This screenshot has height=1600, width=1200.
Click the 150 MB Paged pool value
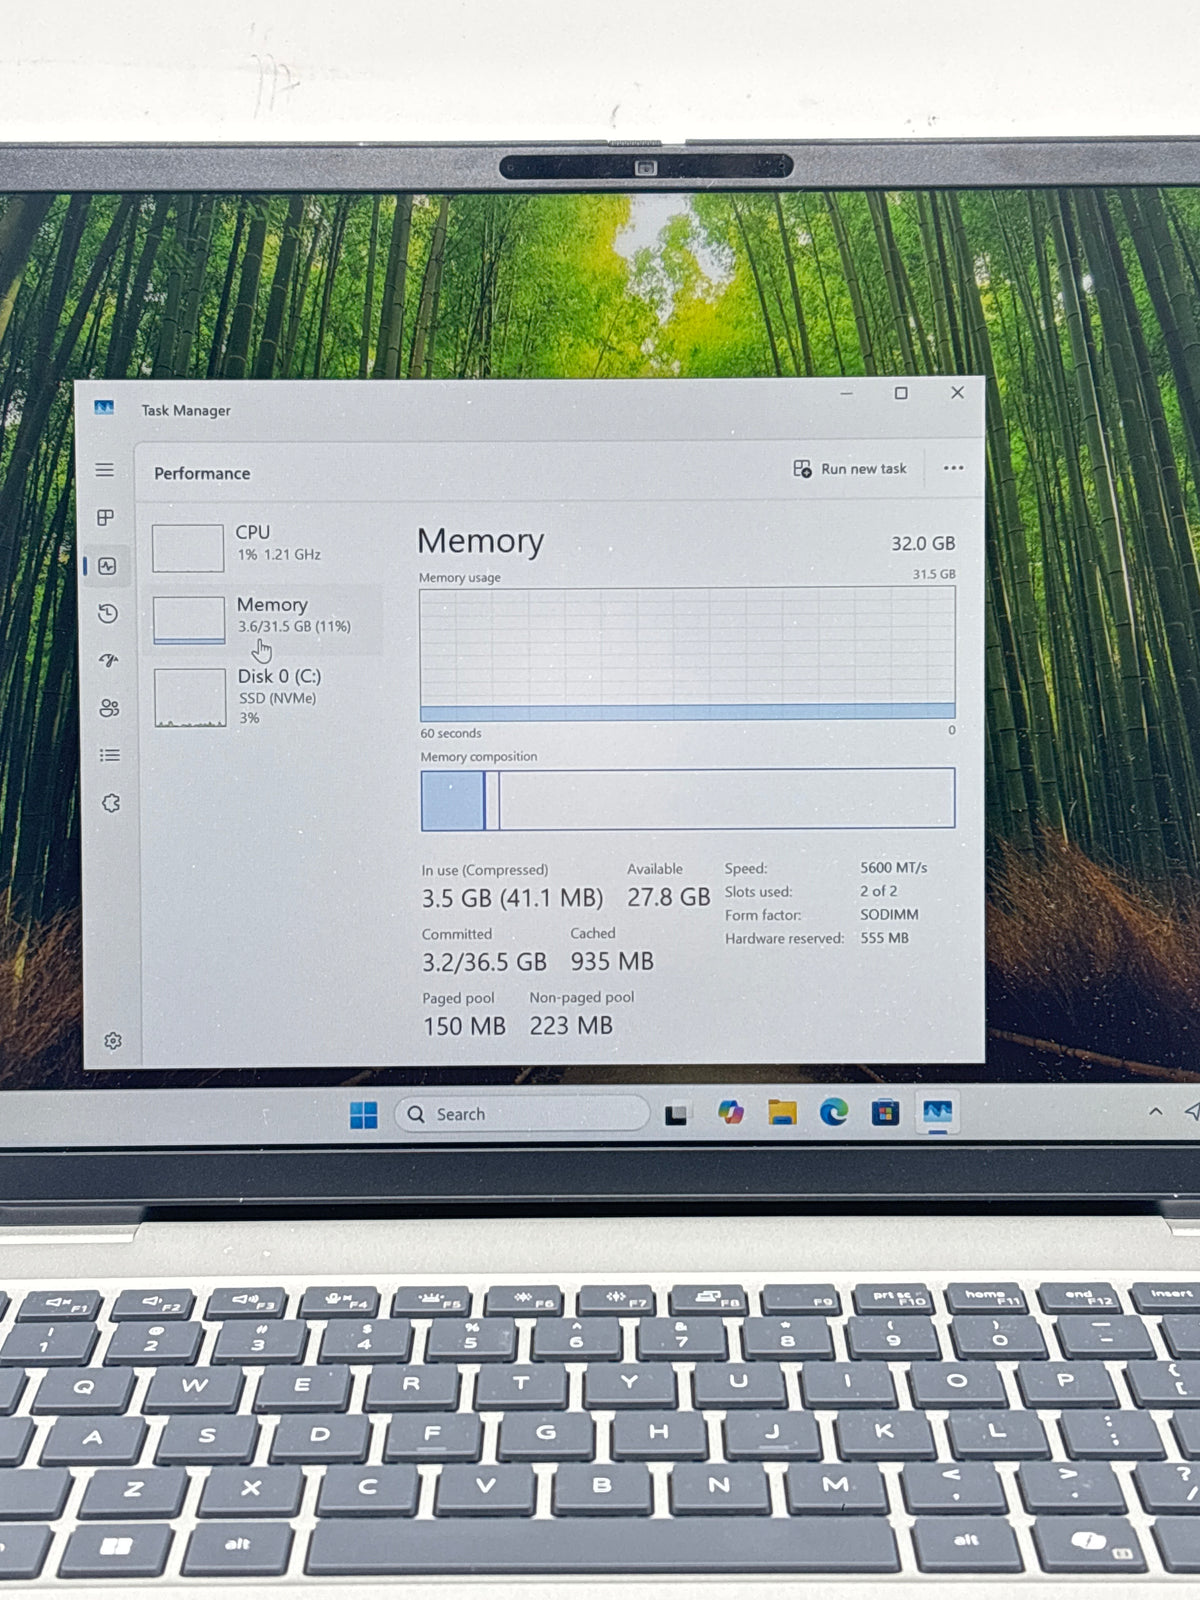click(464, 1026)
